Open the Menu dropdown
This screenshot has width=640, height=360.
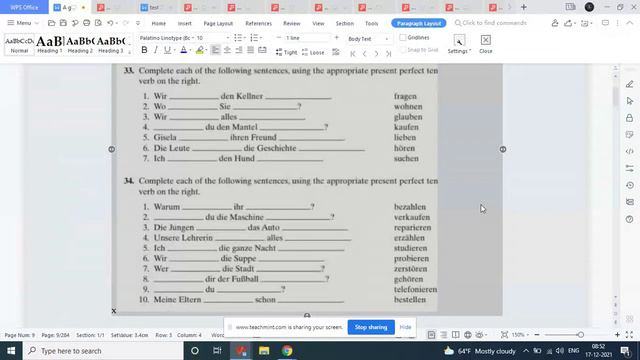tap(23, 23)
